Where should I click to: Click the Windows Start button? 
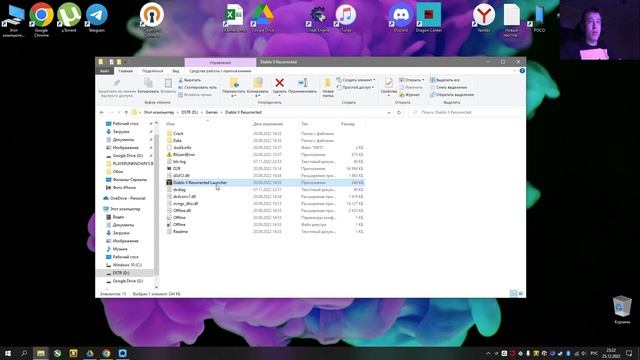[x=8, y=353]
